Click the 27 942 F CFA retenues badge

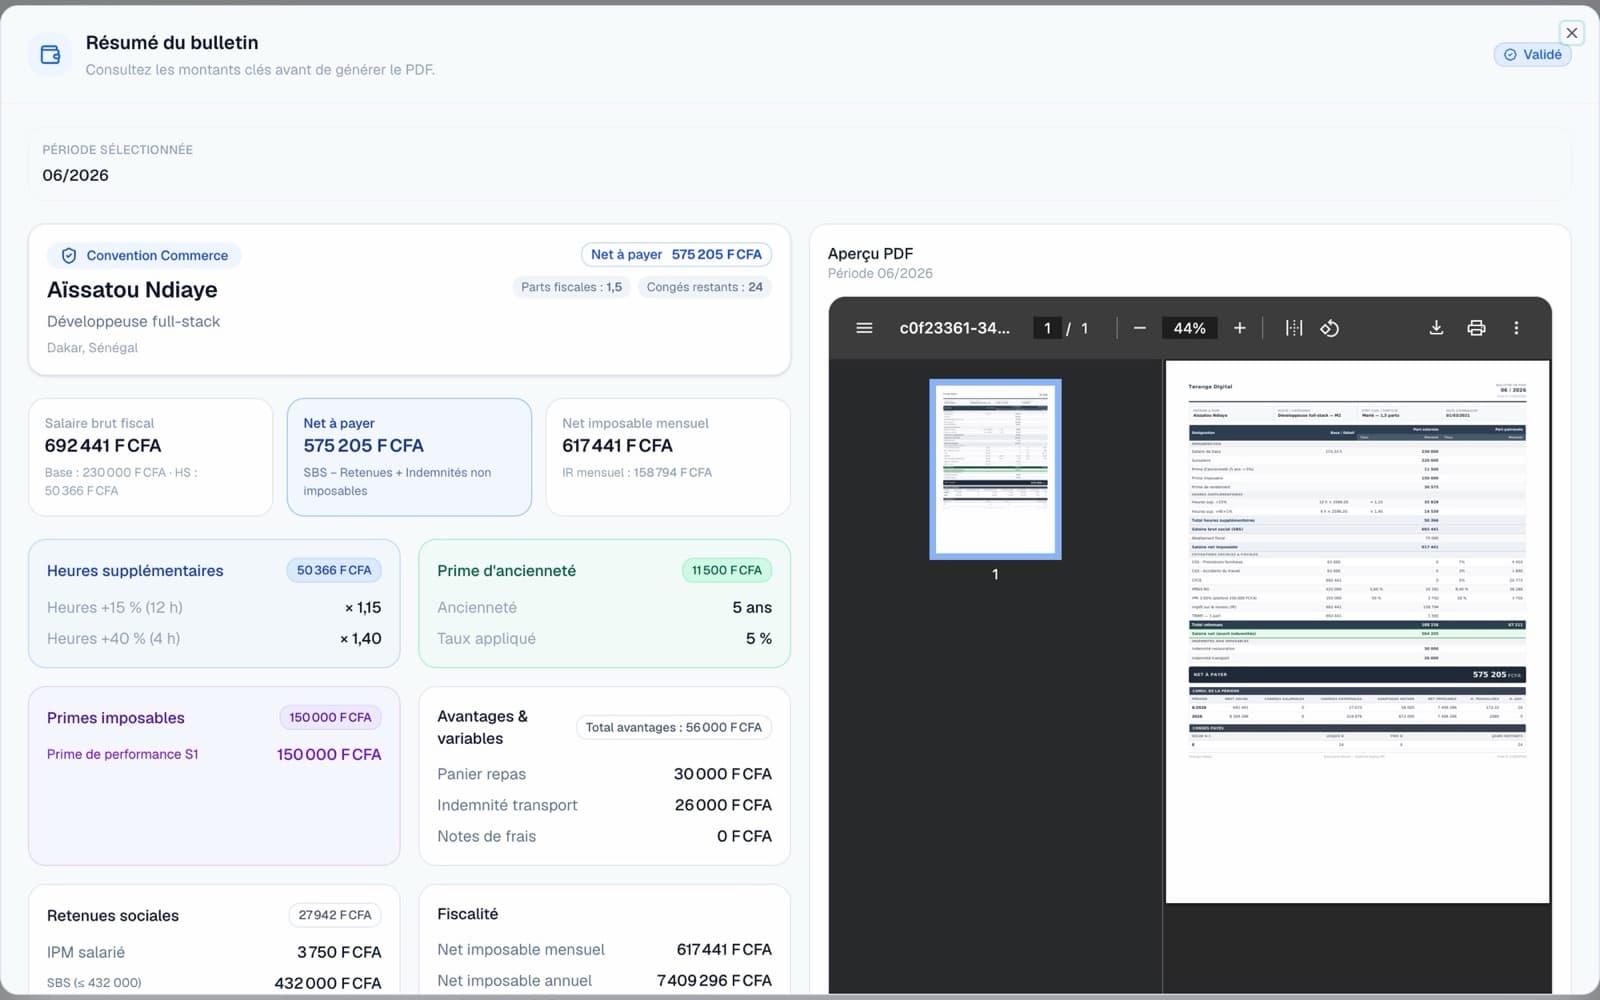coord(334,915)
